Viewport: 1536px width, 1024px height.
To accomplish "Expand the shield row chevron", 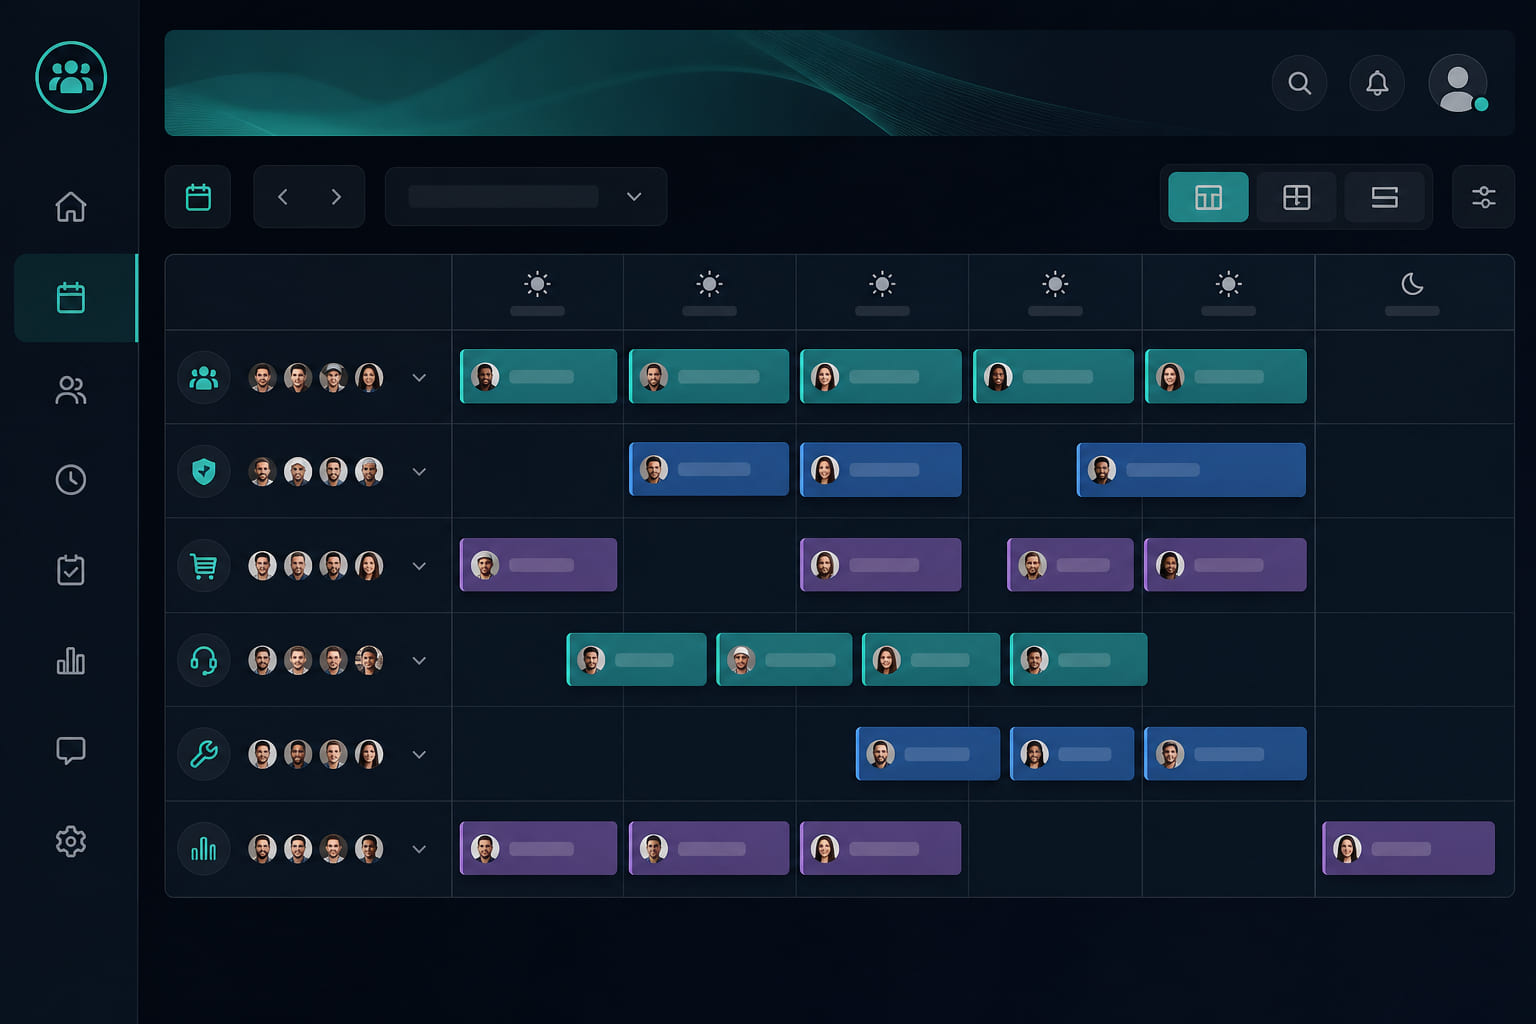I will (419, 472).
